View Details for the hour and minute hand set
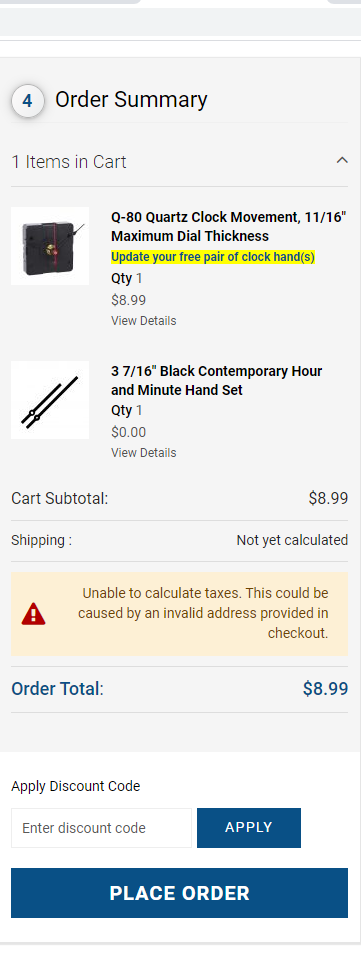Screen dimensions: 361x976 144,453
